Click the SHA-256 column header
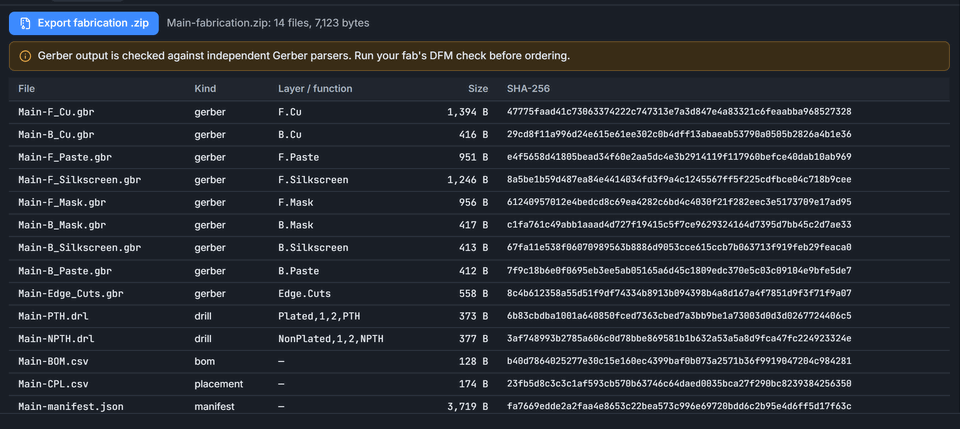This screenshot has width=960, height=429. [528, 89]
